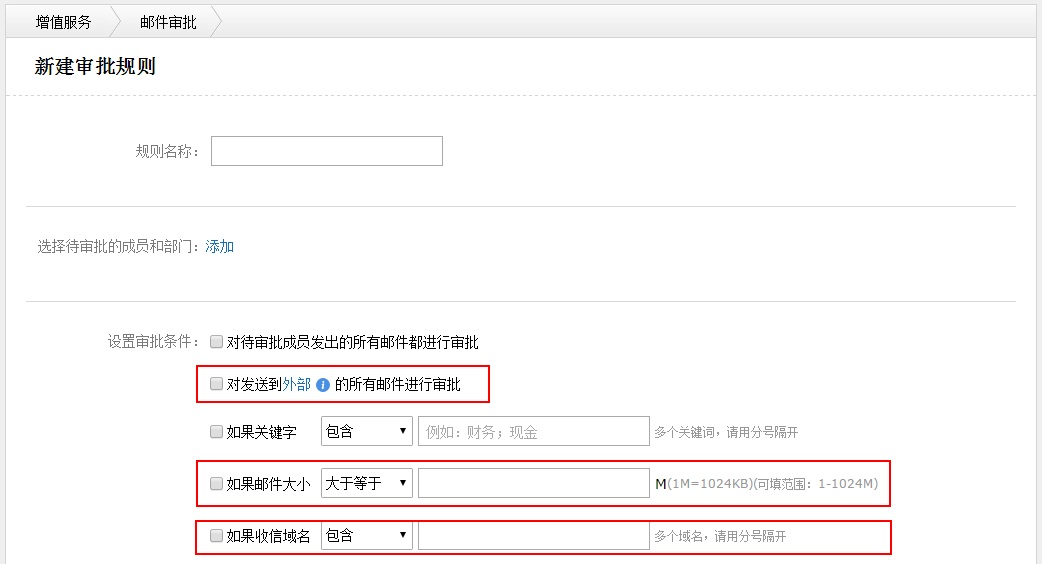1042x564 pixels.
Task: Enable approval for all sent emails checkbox
Action: click(x=216, y=342)
